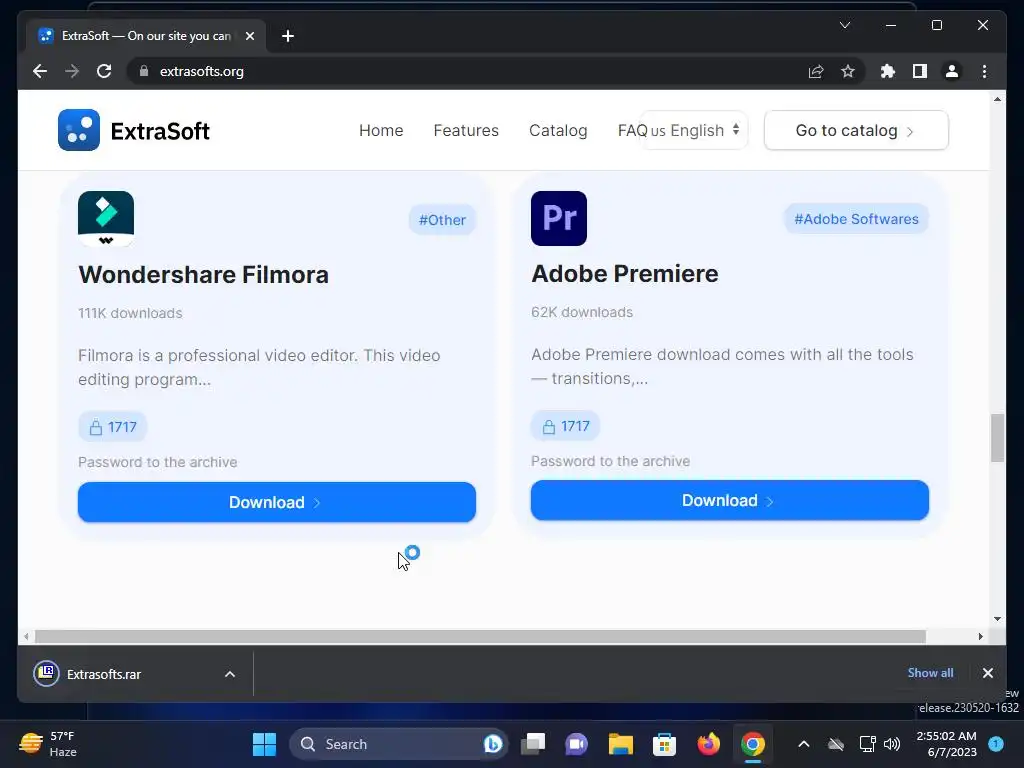
Task: Click the Chrome taskbar icon
Action: pyautogui.click(x=752, y=744)
